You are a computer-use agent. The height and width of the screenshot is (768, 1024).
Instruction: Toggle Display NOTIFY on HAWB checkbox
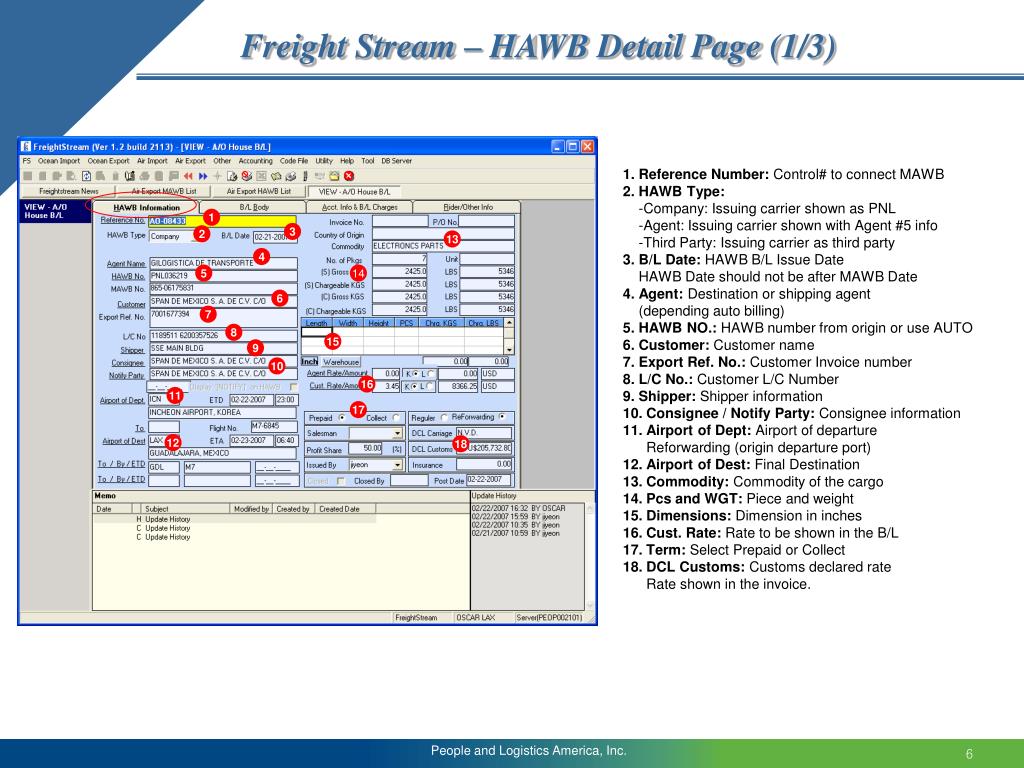coord(293,387)
